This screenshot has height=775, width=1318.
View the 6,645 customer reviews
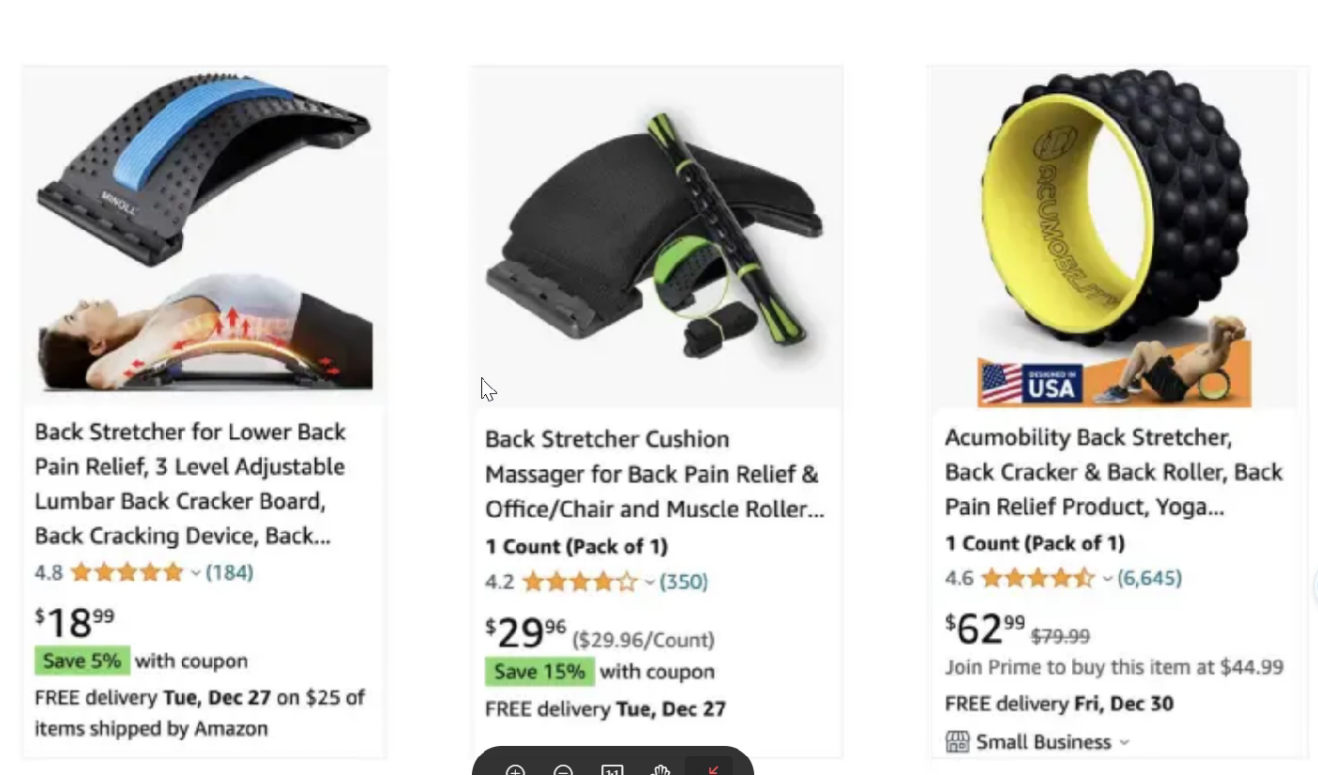pyautogui.click(x=1149, y=578)
